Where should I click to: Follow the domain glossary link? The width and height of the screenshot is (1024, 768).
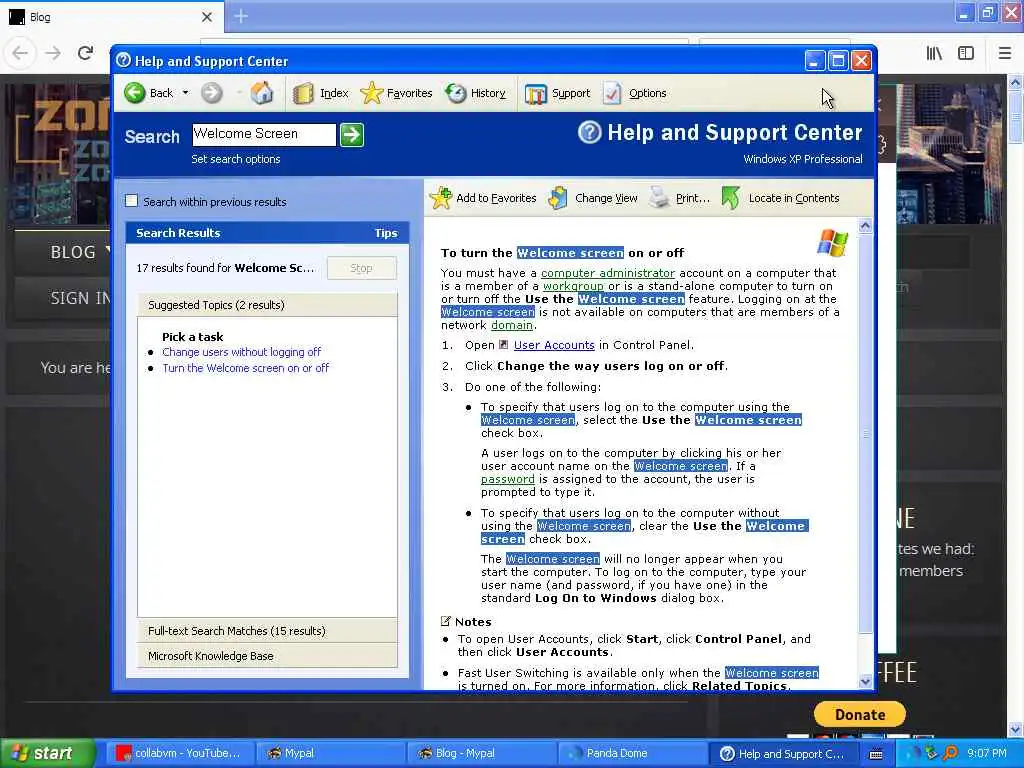click(x=512, y=325)
